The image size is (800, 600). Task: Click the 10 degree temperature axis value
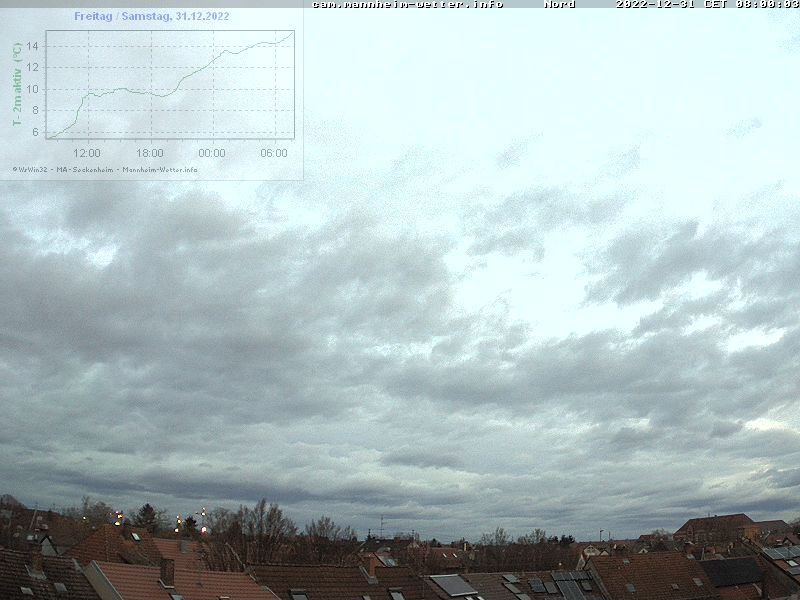[x=33, y=89]
